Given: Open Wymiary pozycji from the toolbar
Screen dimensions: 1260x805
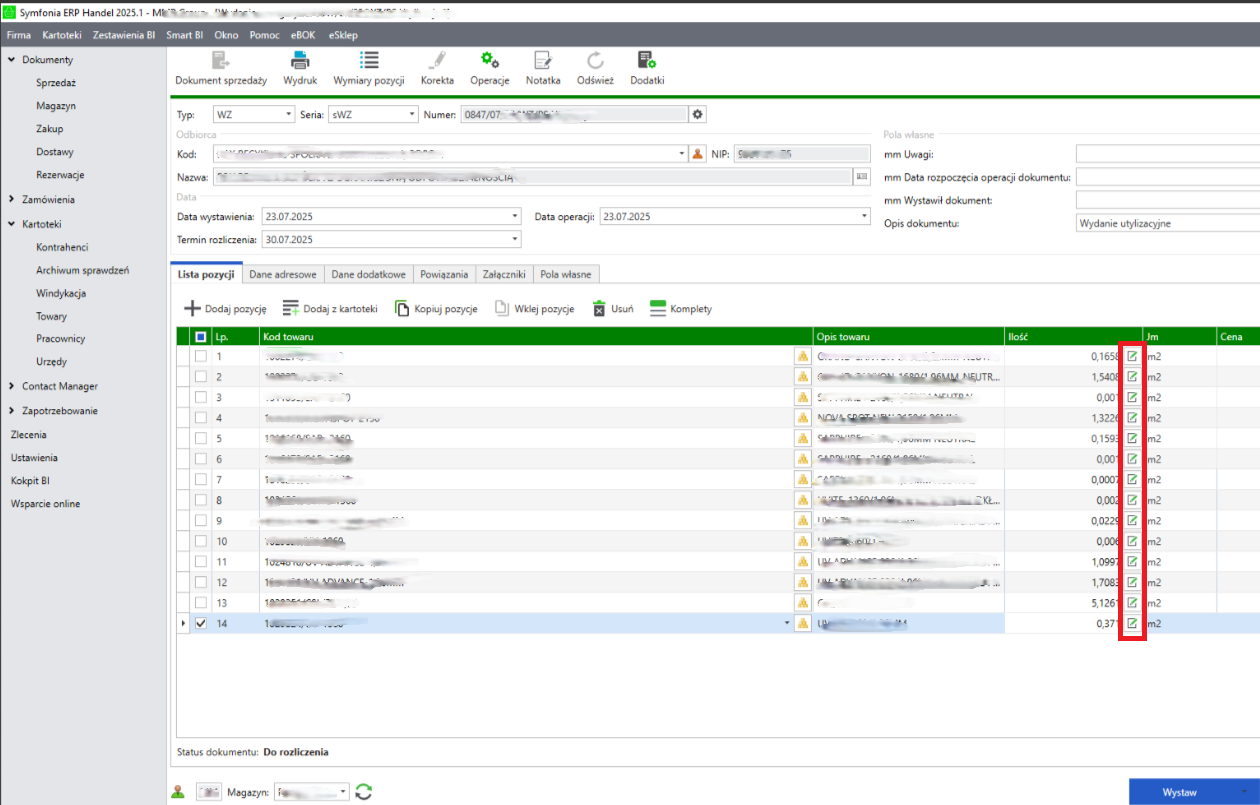Looking at the screenshot, I should [x=369, y=68].
